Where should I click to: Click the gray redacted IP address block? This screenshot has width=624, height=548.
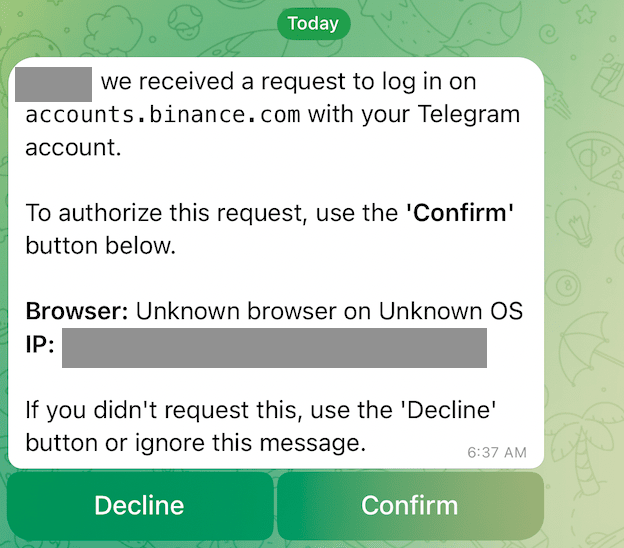tap(274, 348)
